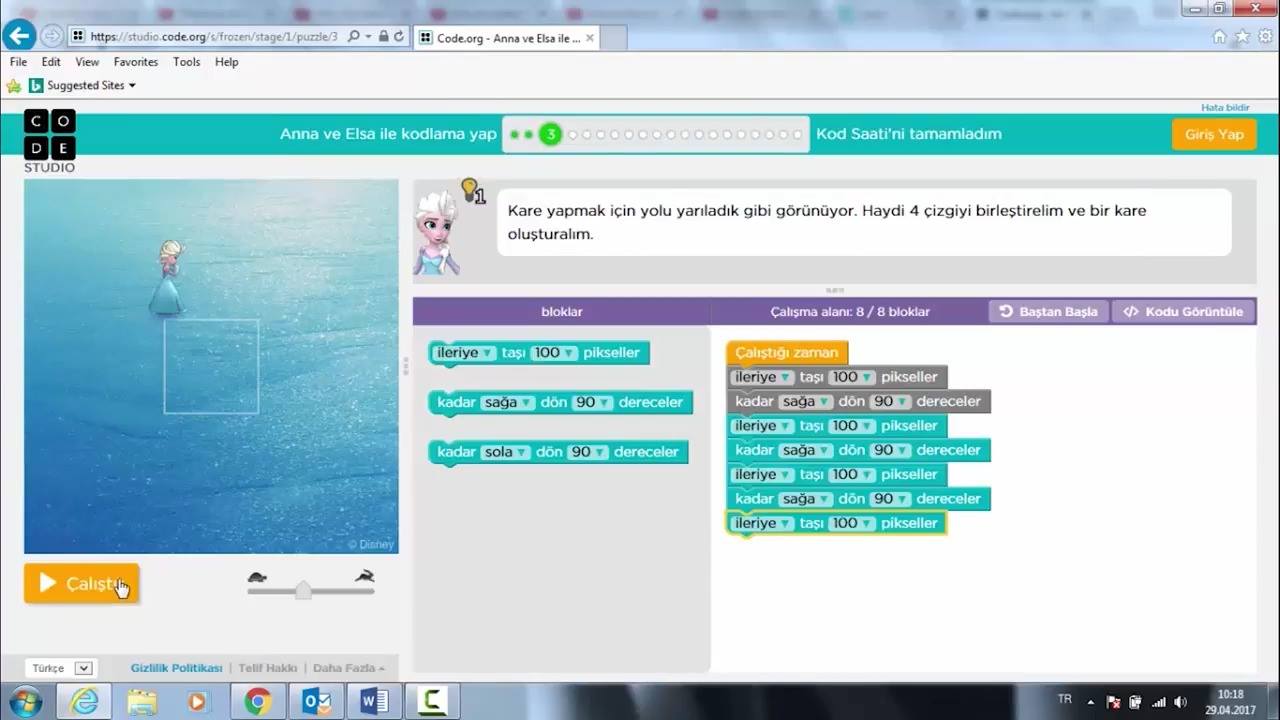The height and width of the screenshot is (720, 1280).
Task: Click the Kodu Görüntüle button
Action: click(1183, 312)
